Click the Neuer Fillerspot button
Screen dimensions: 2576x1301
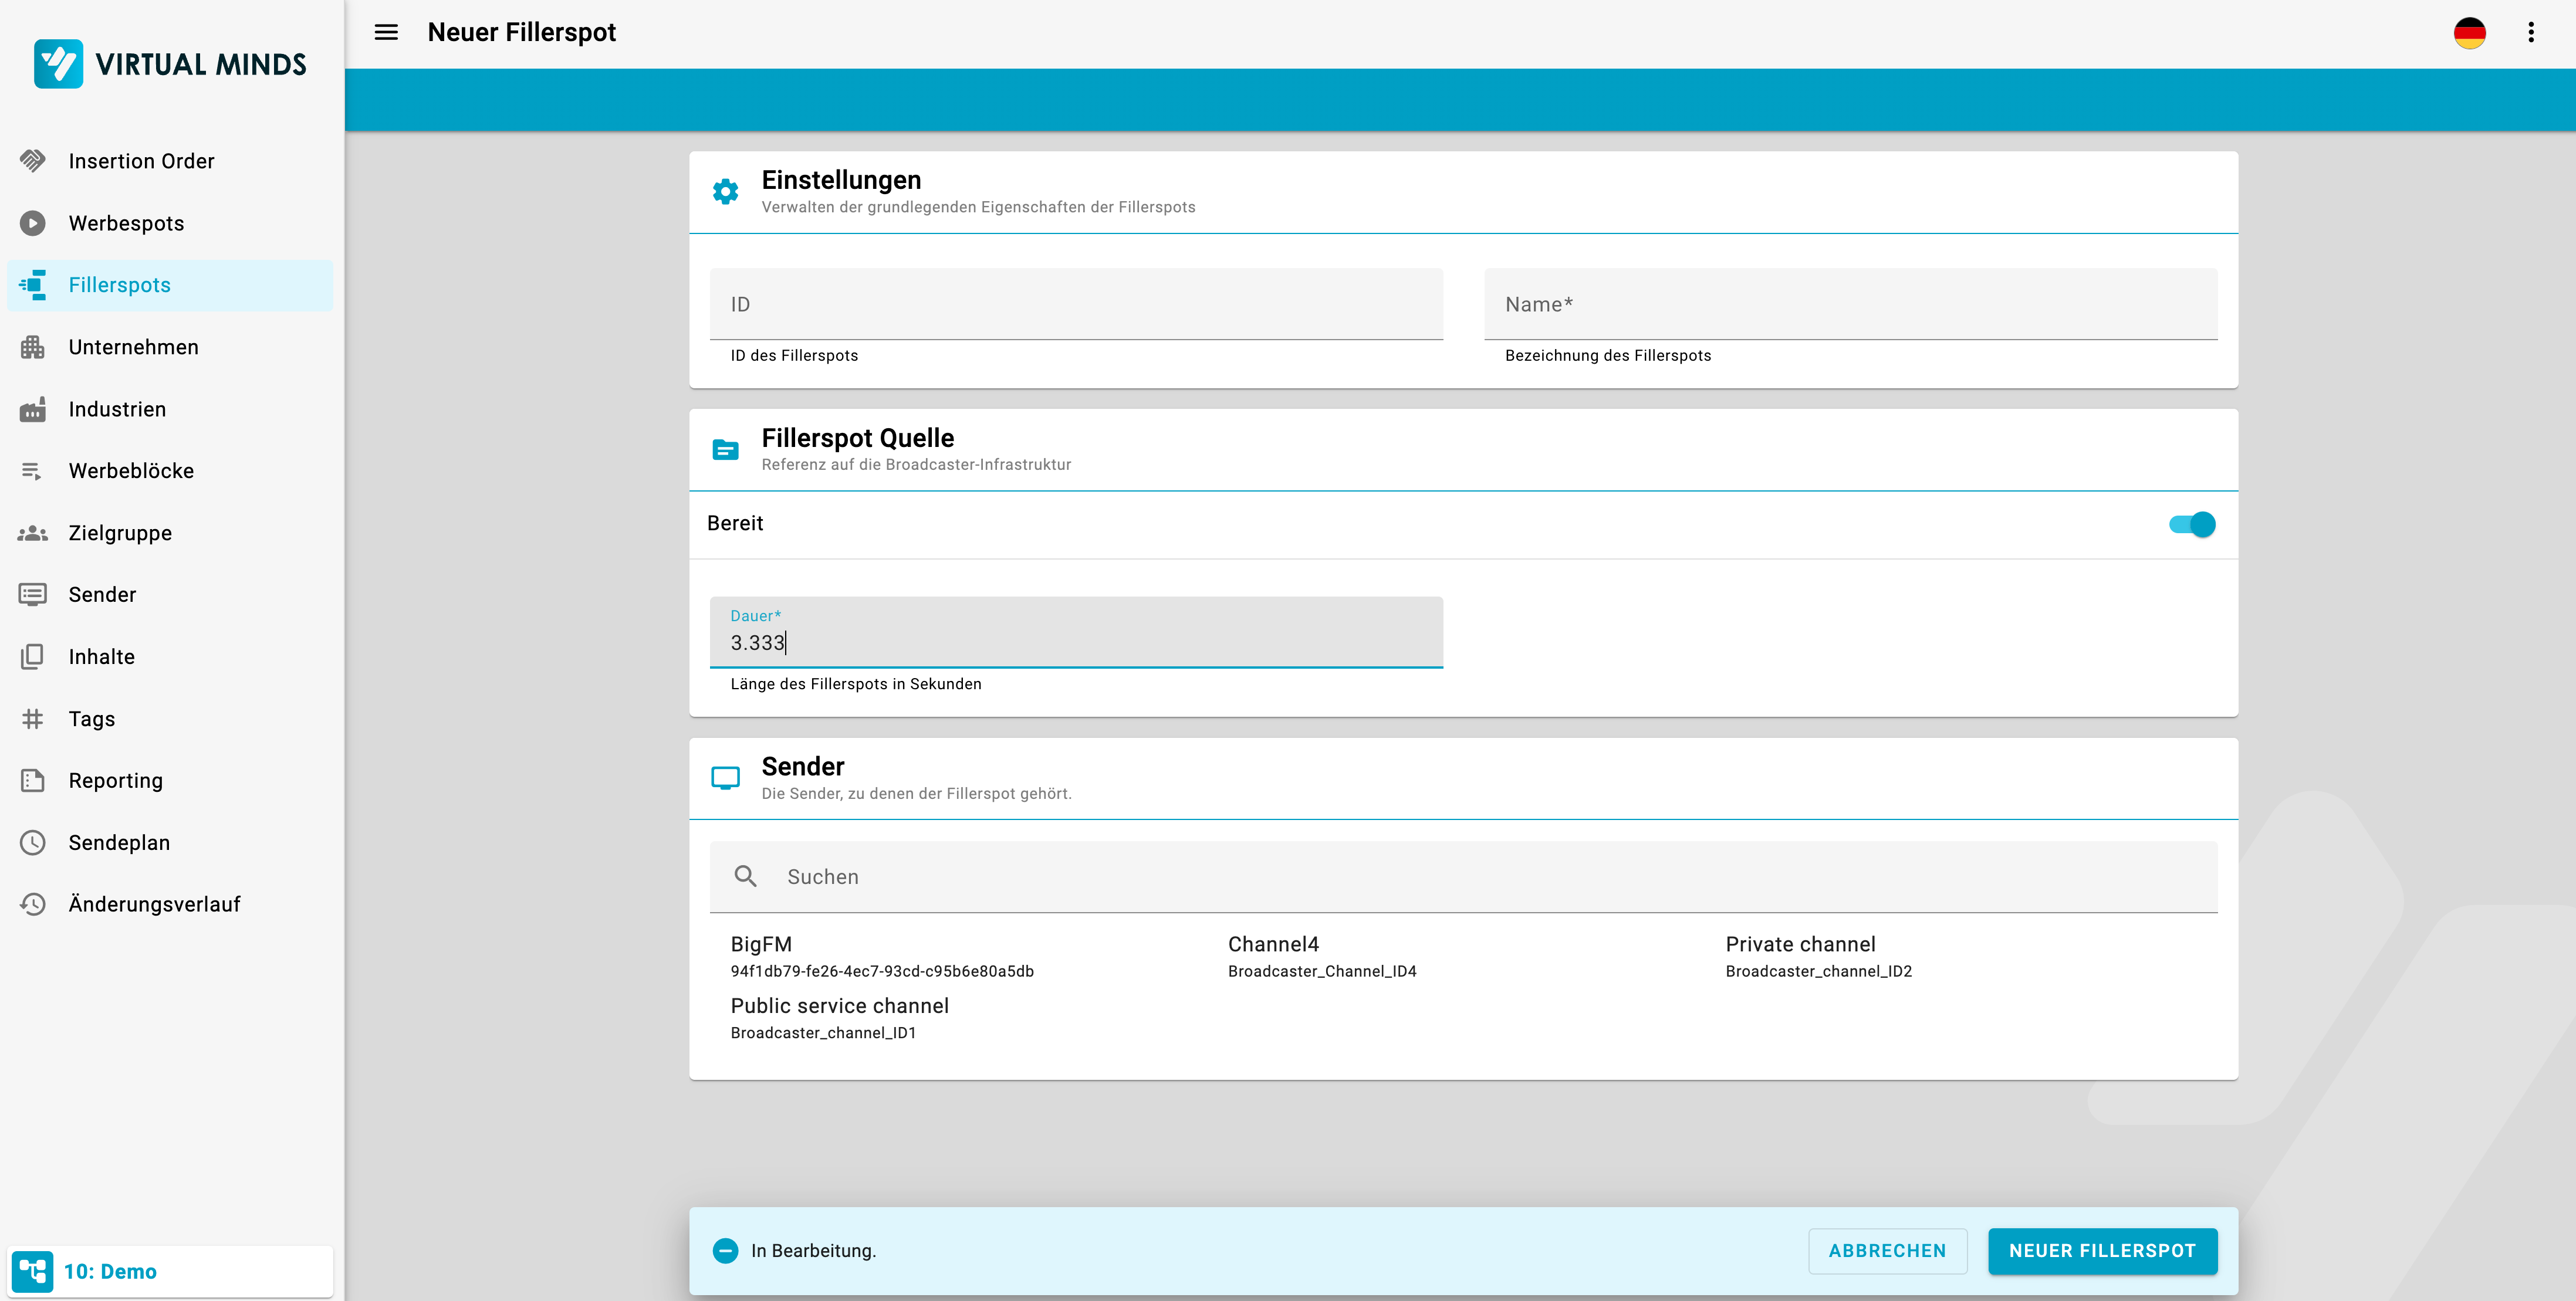[2102, 1250]
